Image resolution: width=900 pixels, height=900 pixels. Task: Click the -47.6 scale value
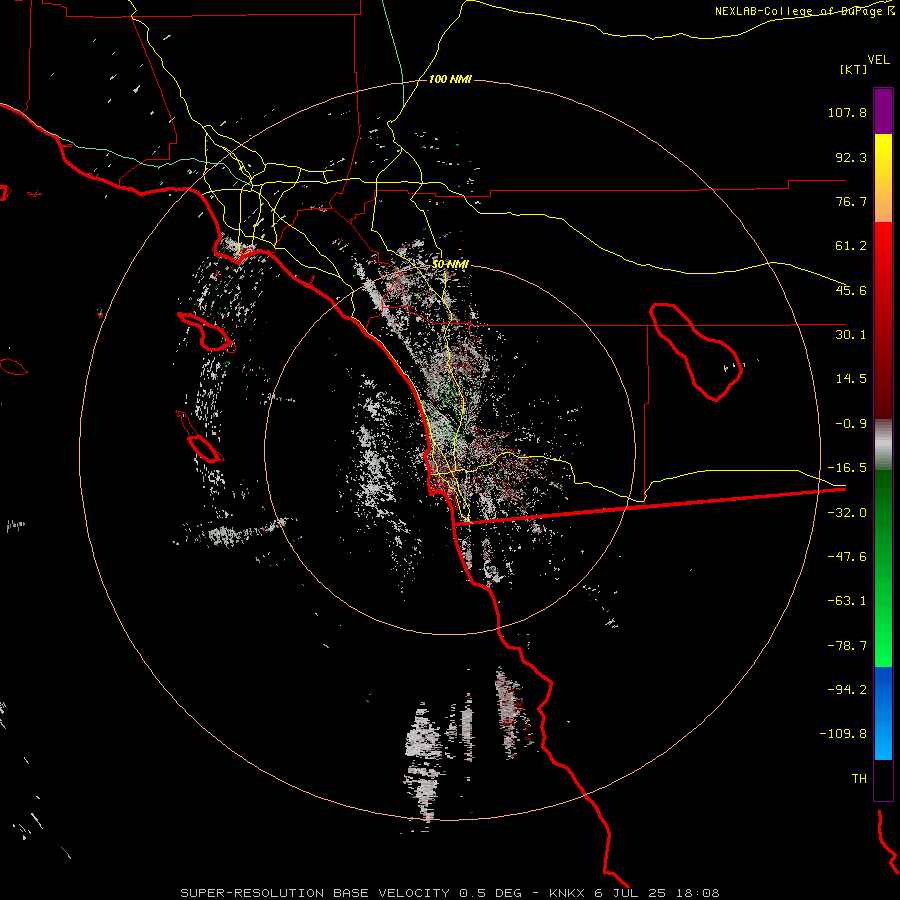(x=847, y=557)
